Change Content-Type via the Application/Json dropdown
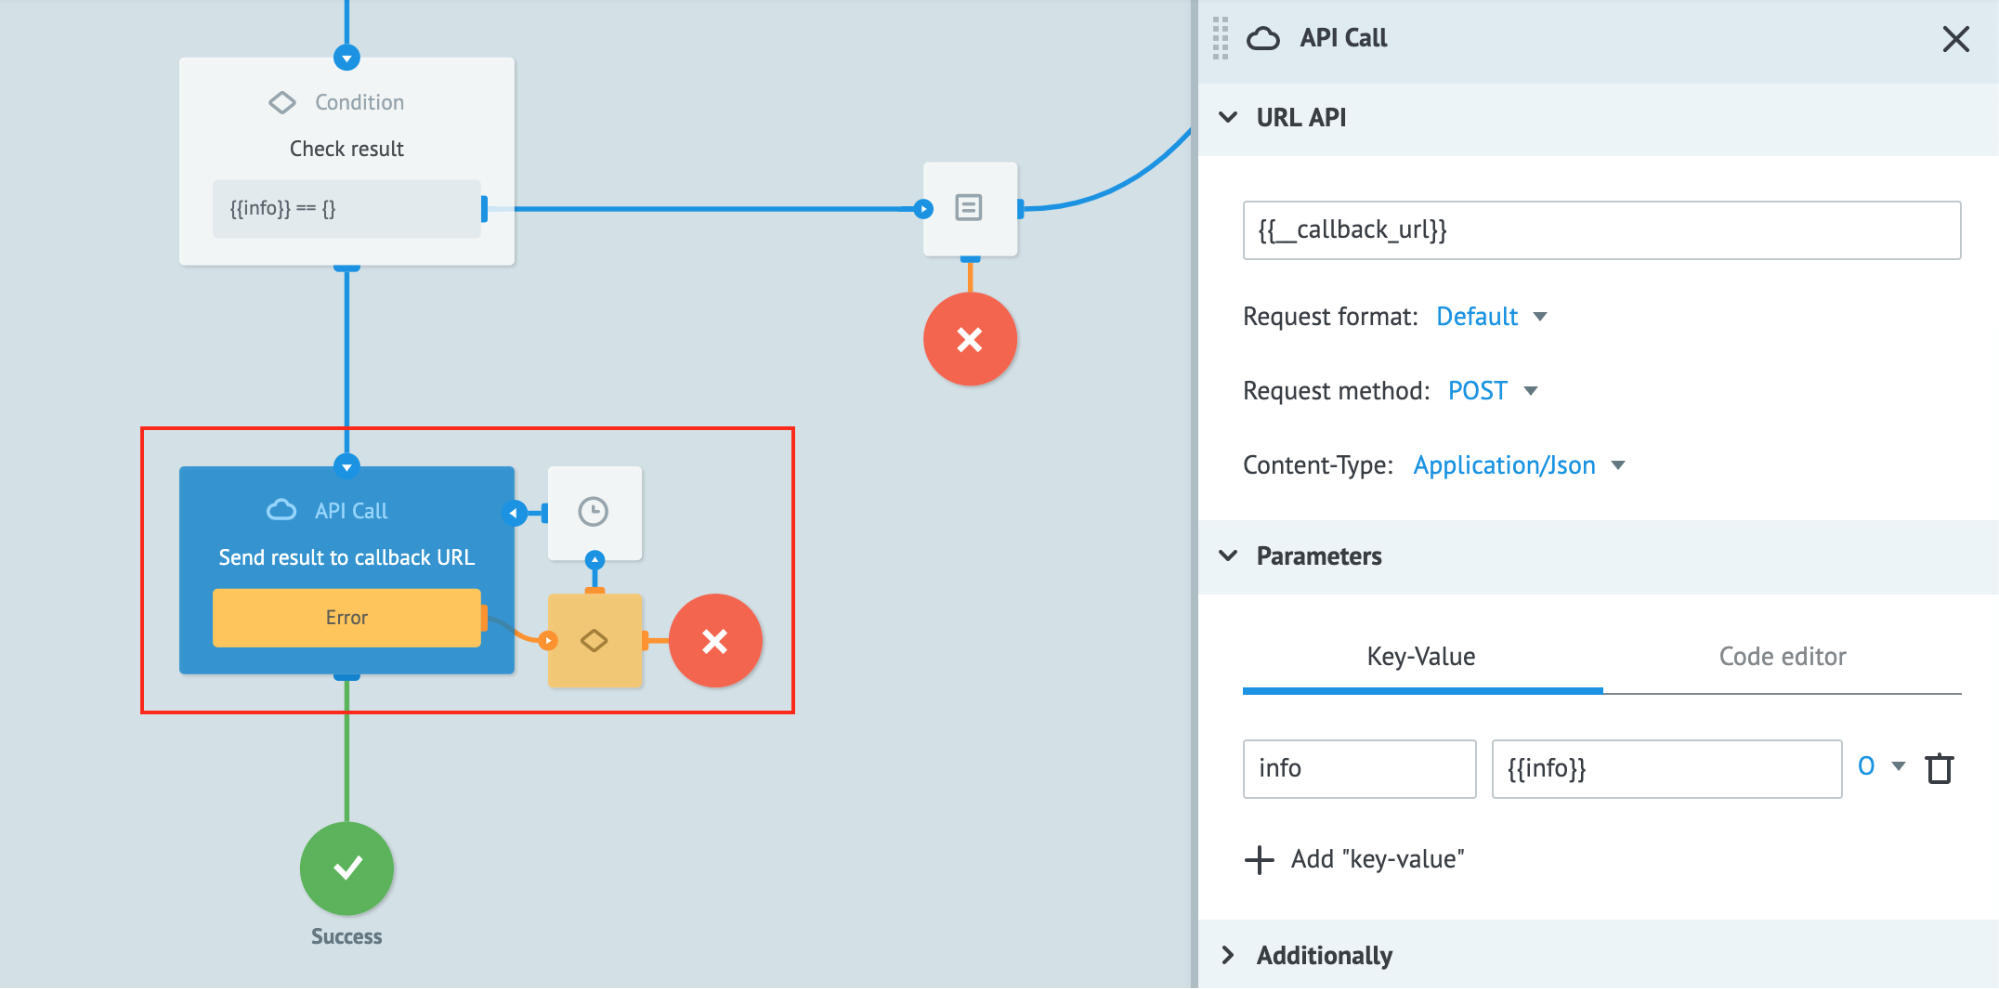Screen dimensions: 1999x989 coord(1516,464)
